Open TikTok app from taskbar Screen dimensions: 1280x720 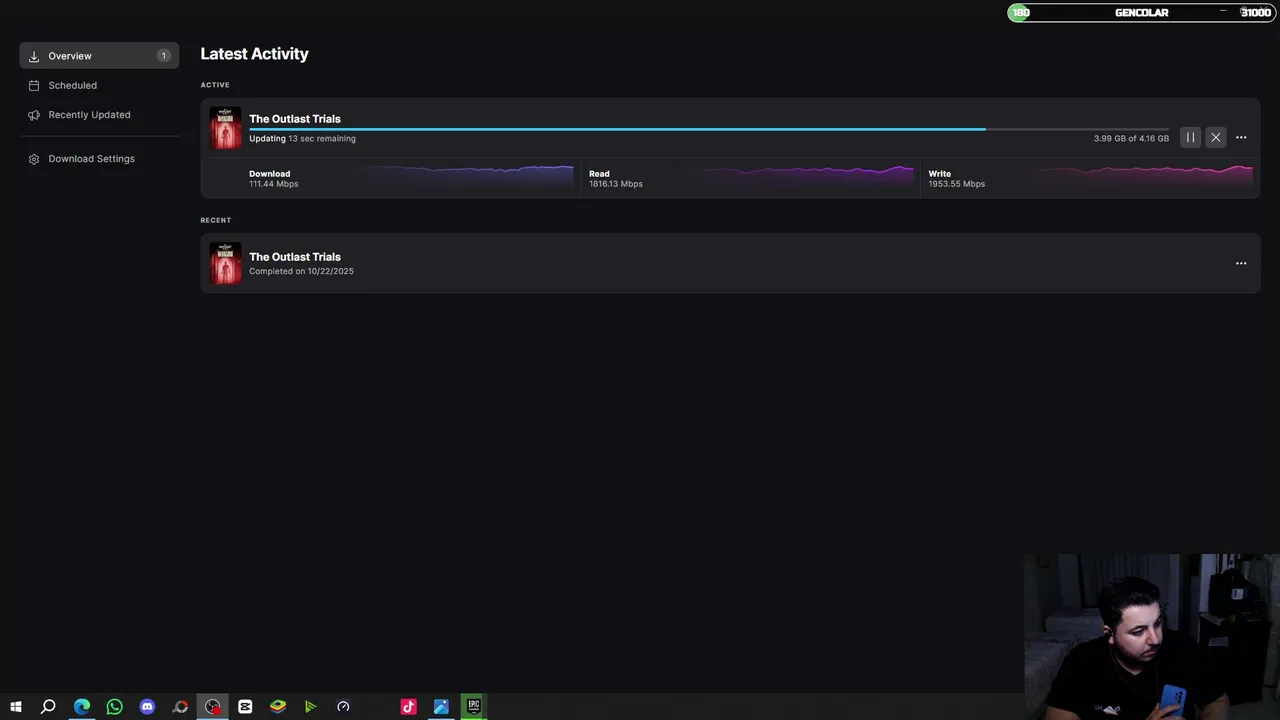pos(408,707)
